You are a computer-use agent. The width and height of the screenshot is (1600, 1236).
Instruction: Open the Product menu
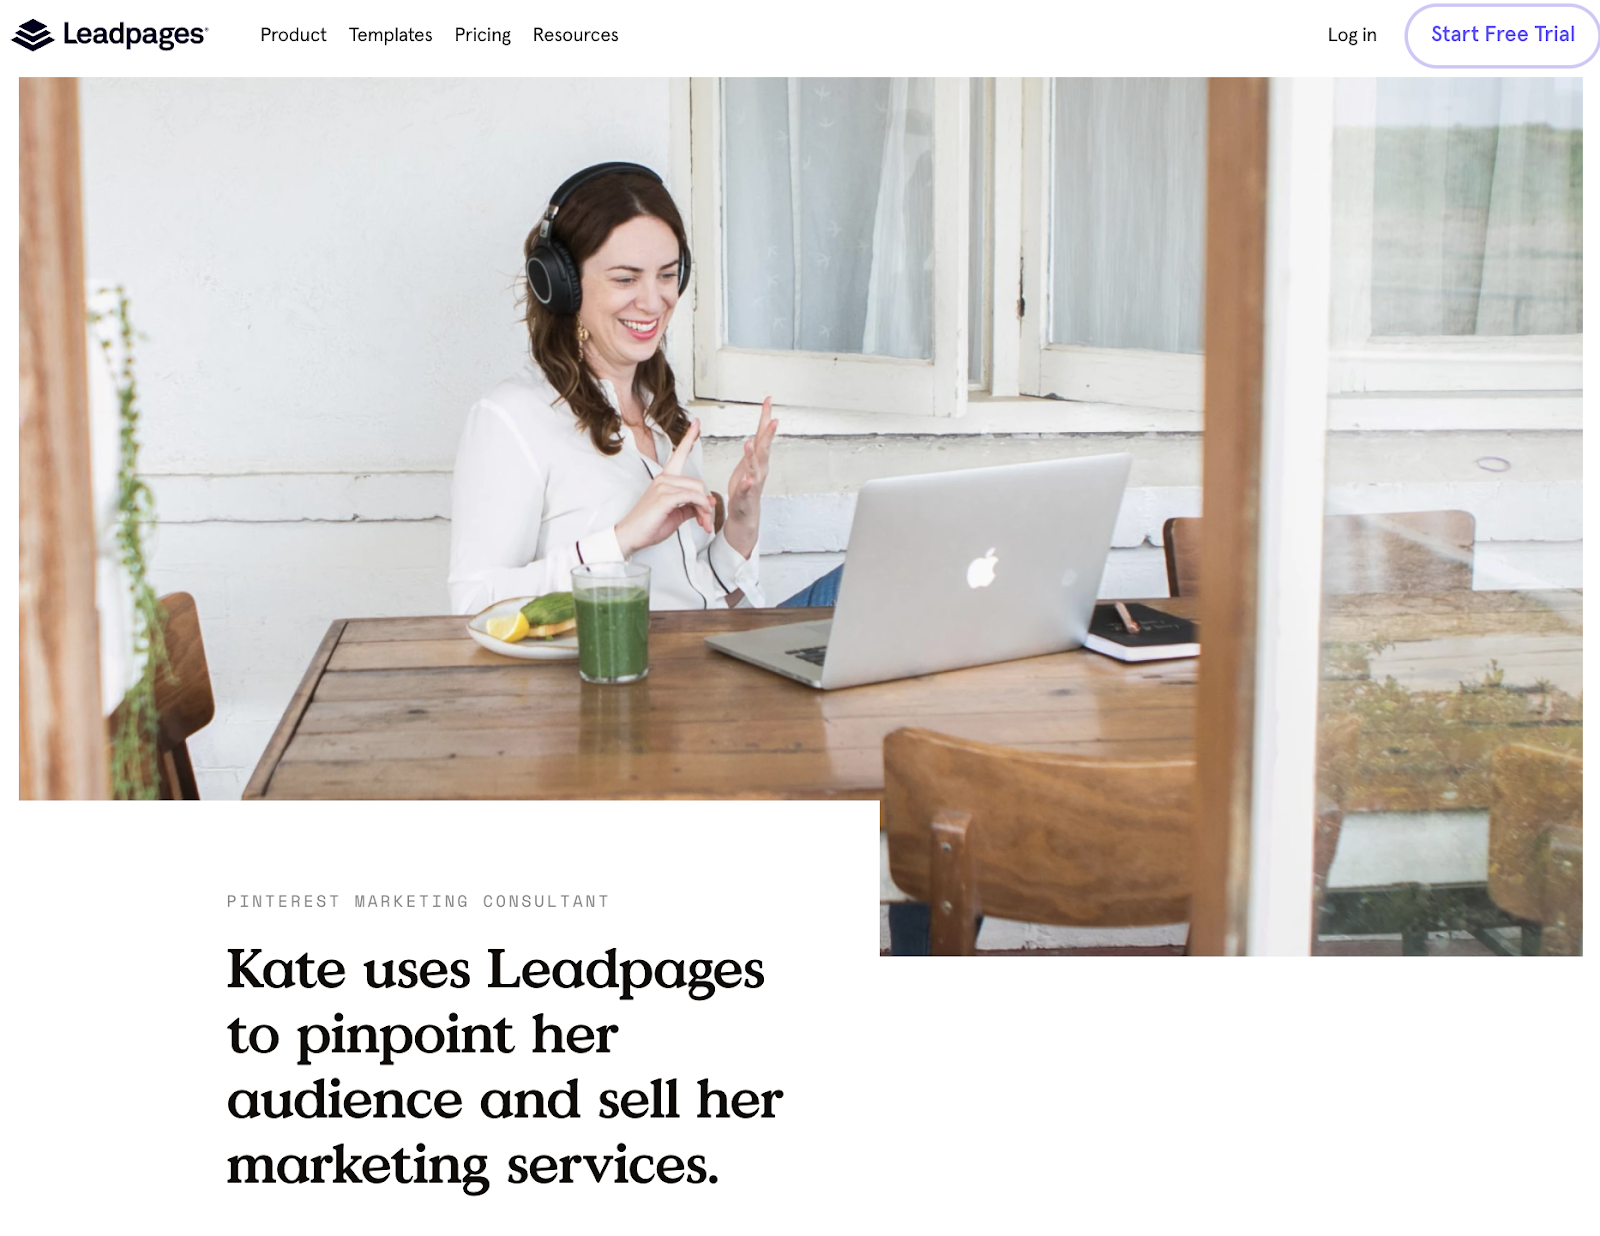pos(293,35)
